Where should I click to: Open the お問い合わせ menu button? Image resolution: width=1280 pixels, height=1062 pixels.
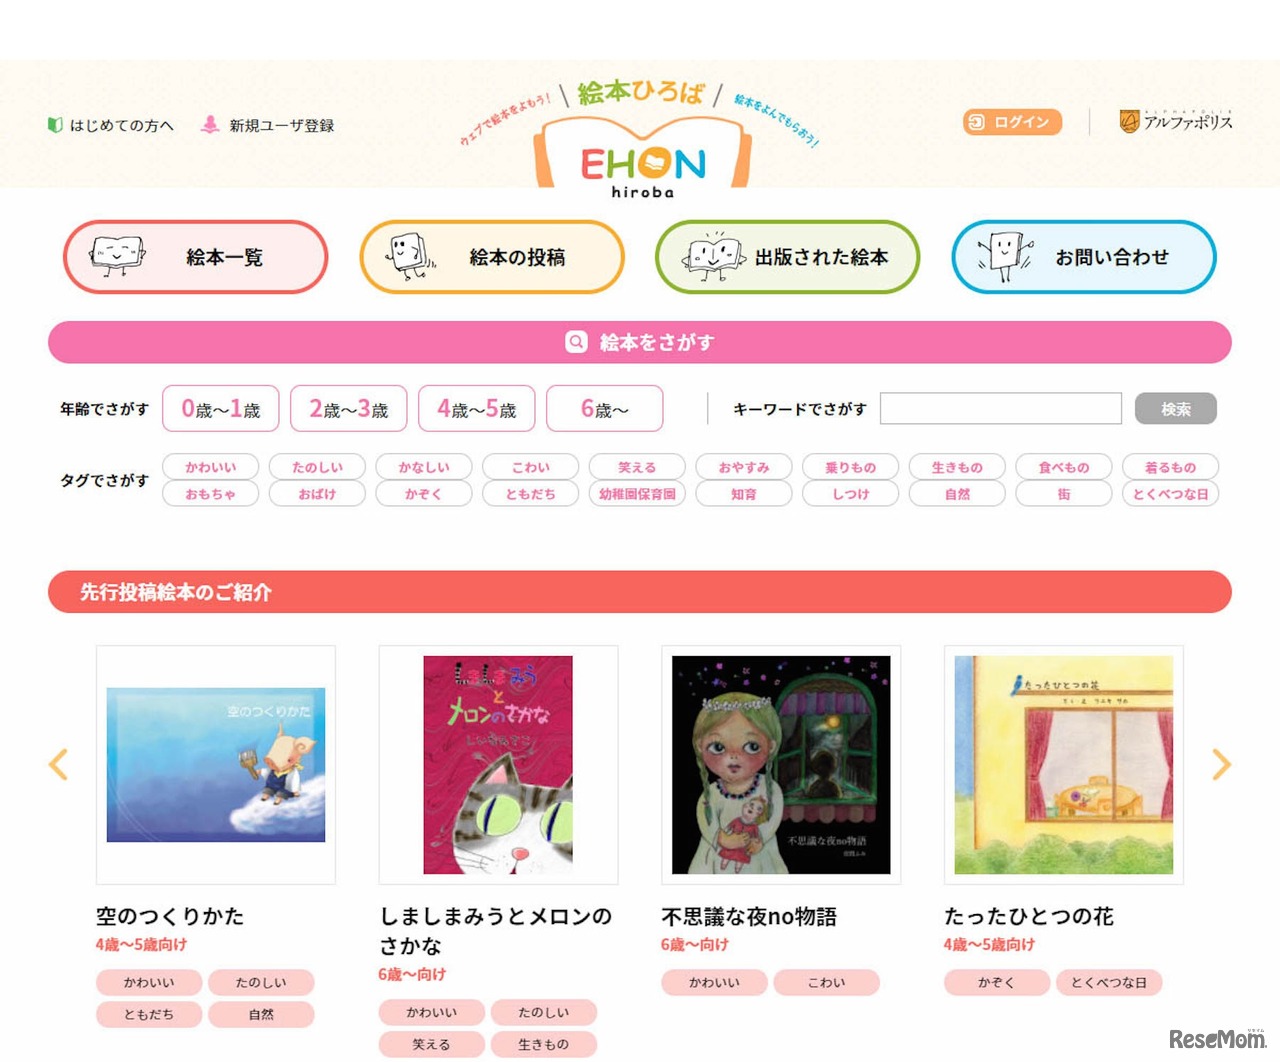point(1084,257)
